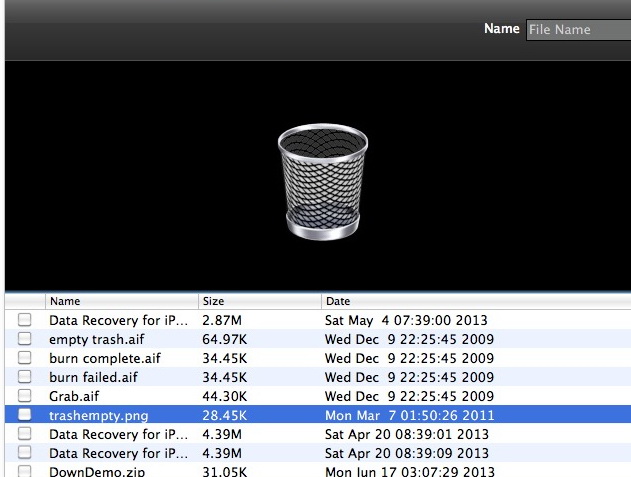Check the box for trashempty.png
The height and width of the screenshot is (477, 631).
(25, 414)
